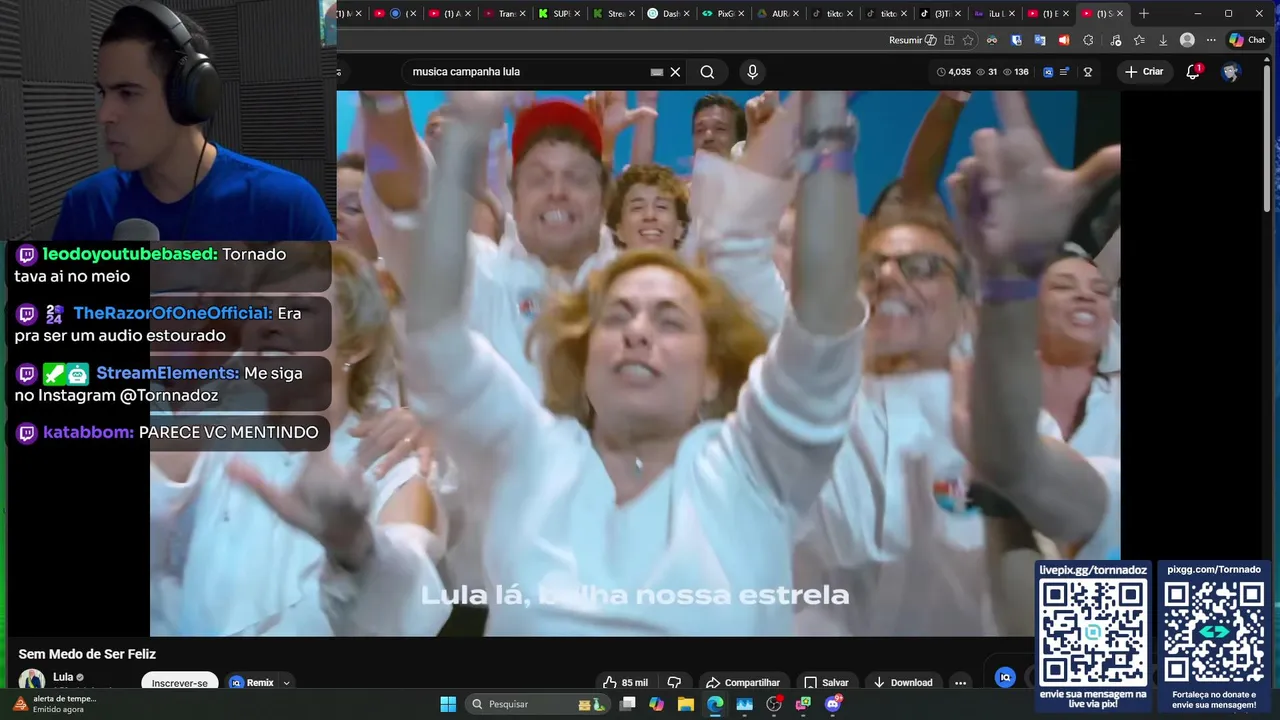
Task: Open browser extensions puzzle icon
Action: click(x=1088, y=40)
